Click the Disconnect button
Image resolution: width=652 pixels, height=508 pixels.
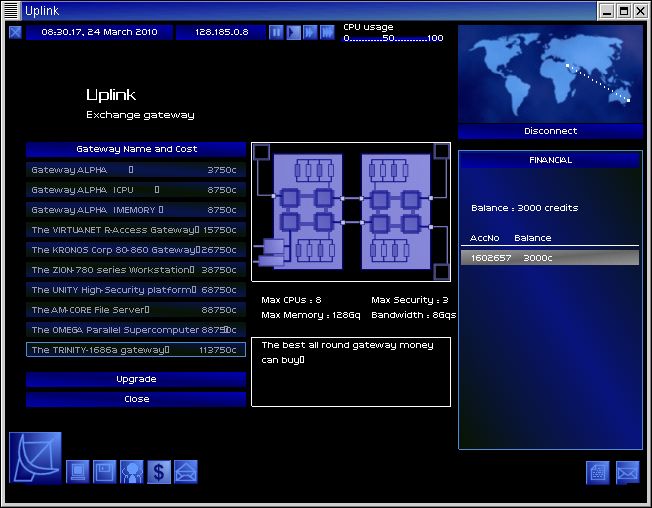[550, 131]
